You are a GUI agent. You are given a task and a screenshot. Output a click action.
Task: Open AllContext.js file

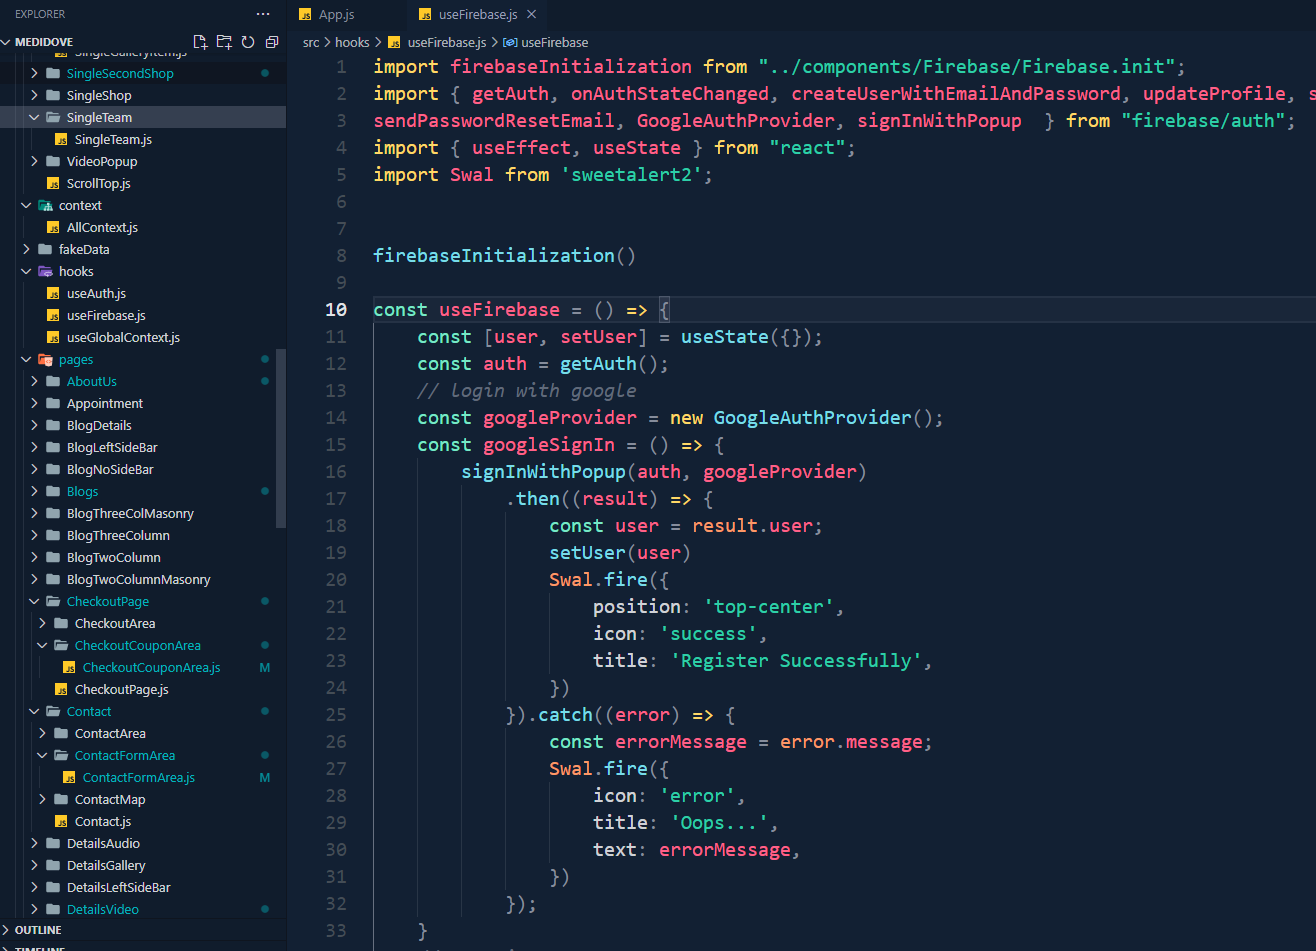tap(102, 228)
